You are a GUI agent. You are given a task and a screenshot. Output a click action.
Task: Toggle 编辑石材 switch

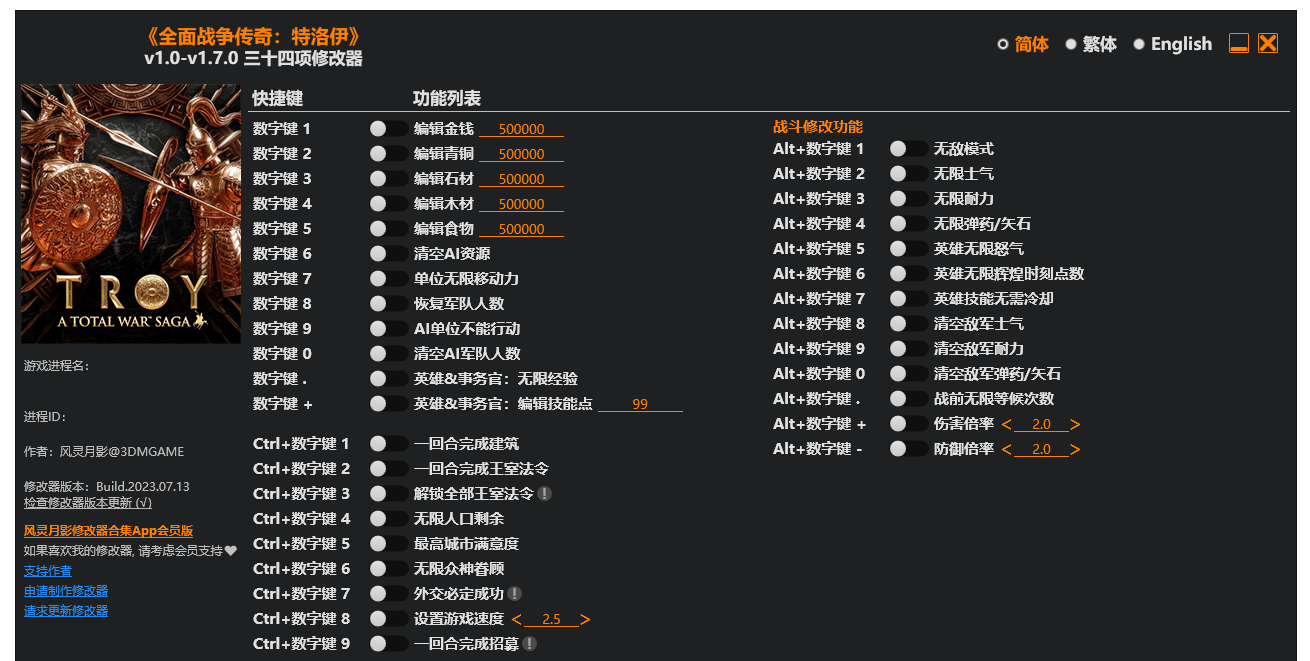[388, 179]
